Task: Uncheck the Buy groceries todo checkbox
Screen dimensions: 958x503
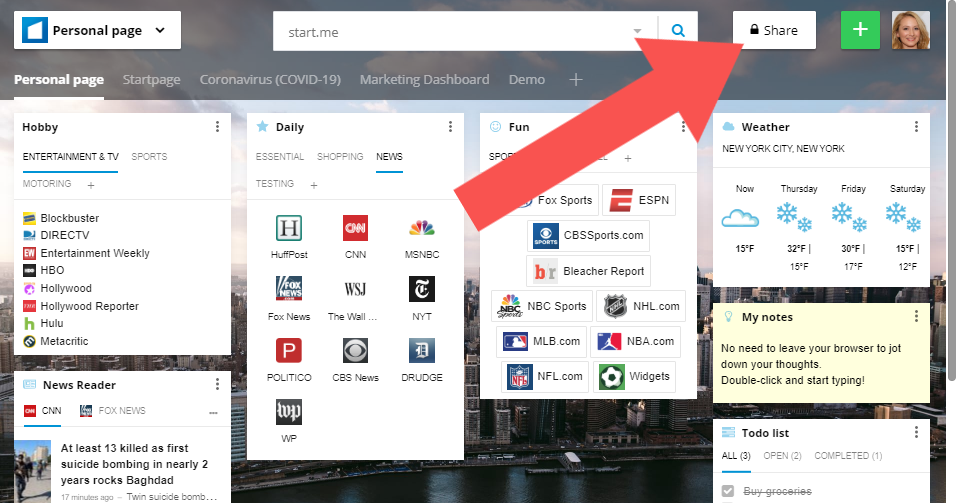Action: coord(728,491)
